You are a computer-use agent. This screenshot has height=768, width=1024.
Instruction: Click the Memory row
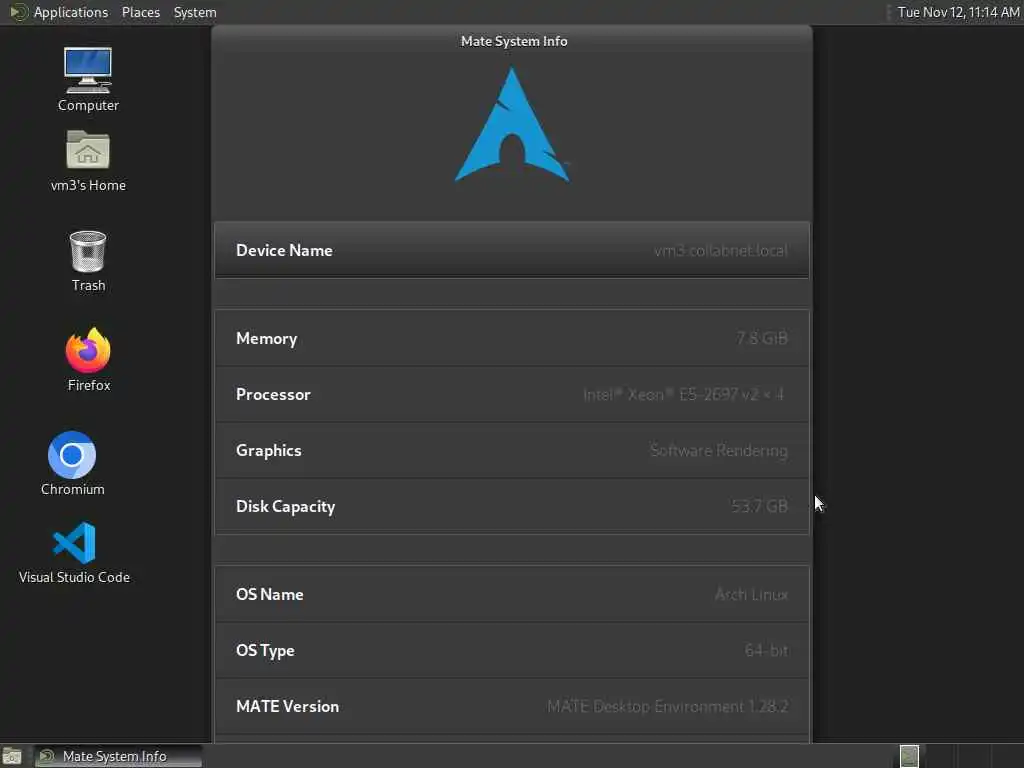512,338
